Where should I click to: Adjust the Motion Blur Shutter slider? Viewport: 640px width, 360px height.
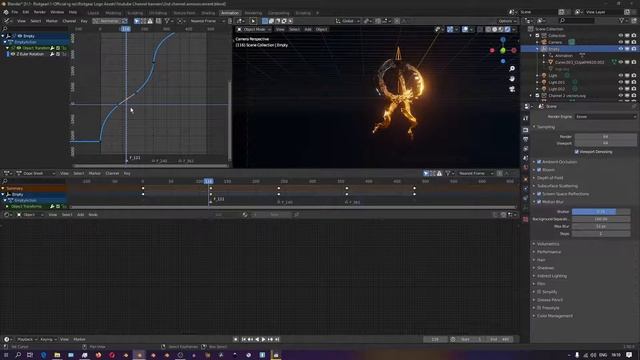(600, 211)
